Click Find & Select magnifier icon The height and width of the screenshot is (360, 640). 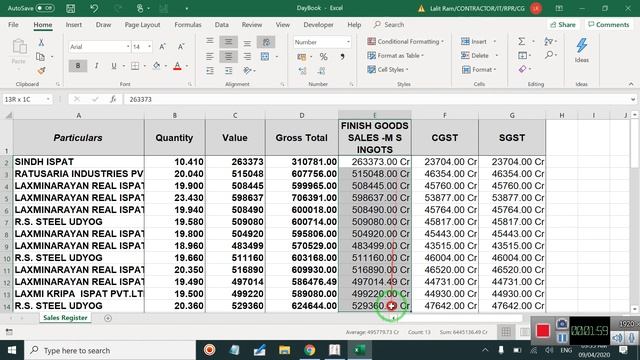[549, 55]
